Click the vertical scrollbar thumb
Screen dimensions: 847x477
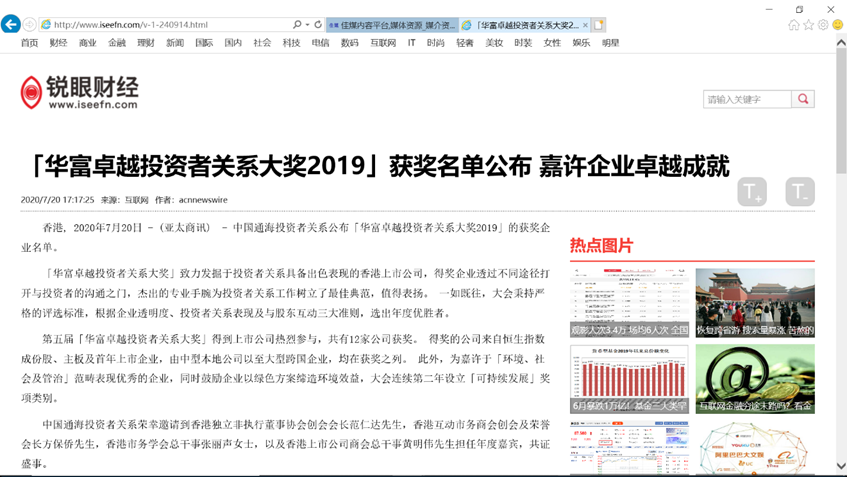[x=841, y=111]
